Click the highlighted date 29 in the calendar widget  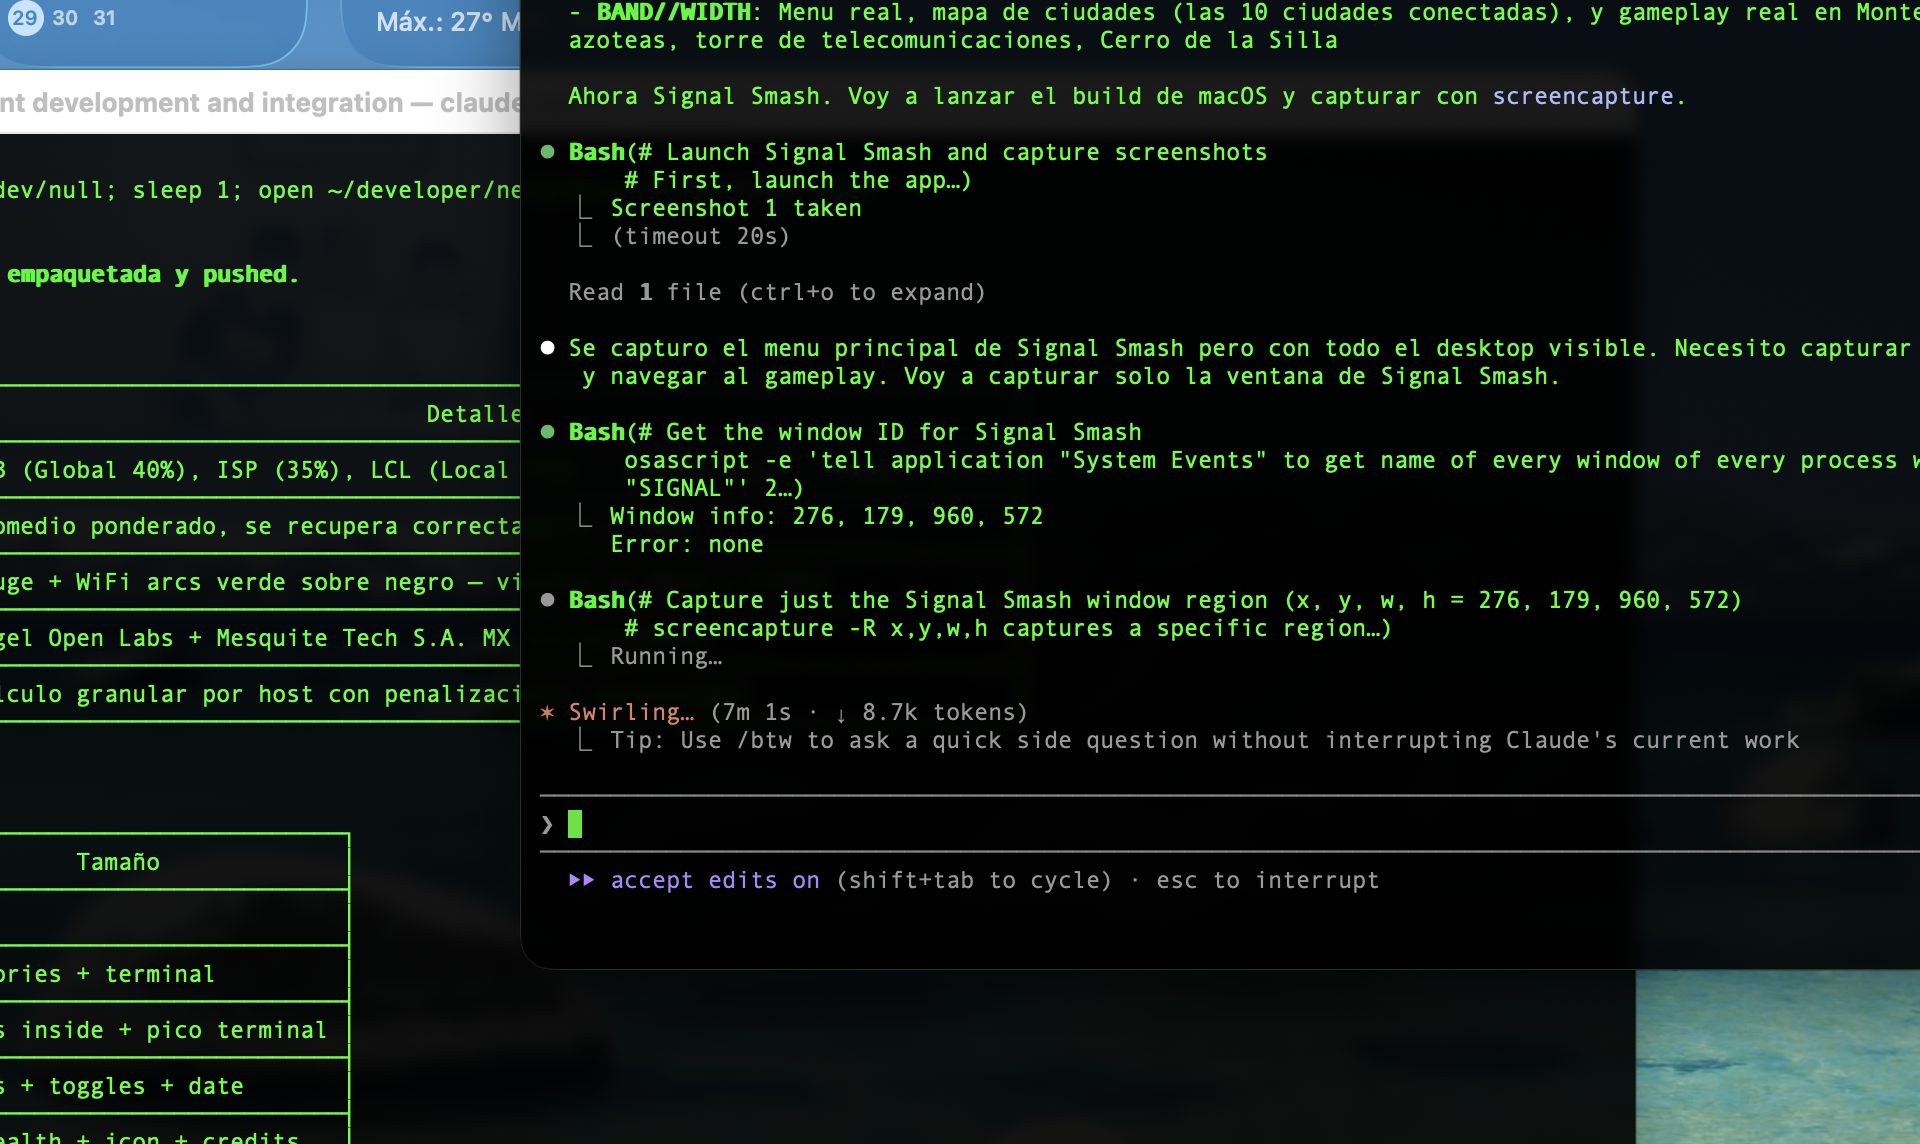(25, 18)
